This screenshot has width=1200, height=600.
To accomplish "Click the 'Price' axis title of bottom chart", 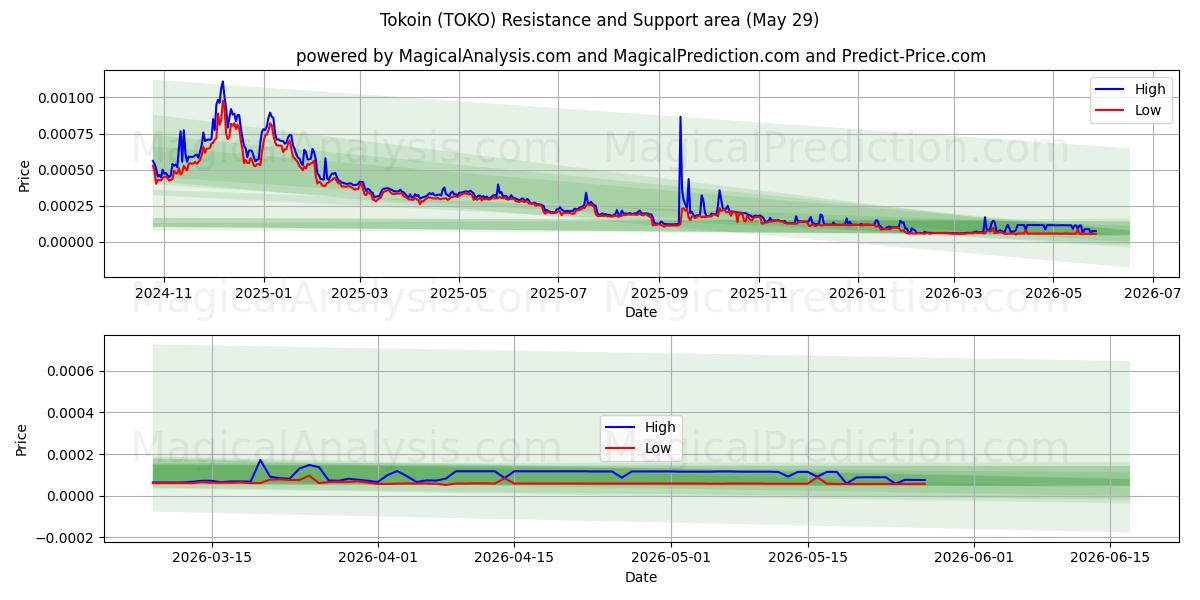I will [x=22, y=440].
